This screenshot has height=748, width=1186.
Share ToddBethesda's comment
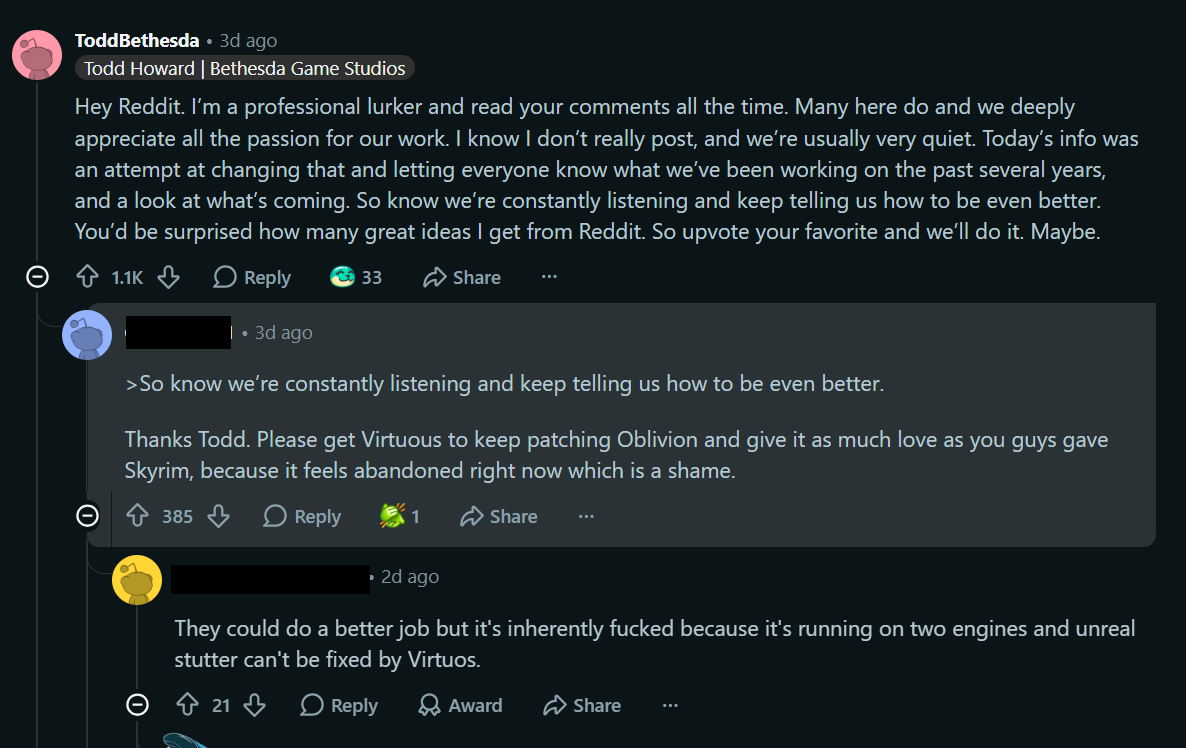(x=461, y=278)
